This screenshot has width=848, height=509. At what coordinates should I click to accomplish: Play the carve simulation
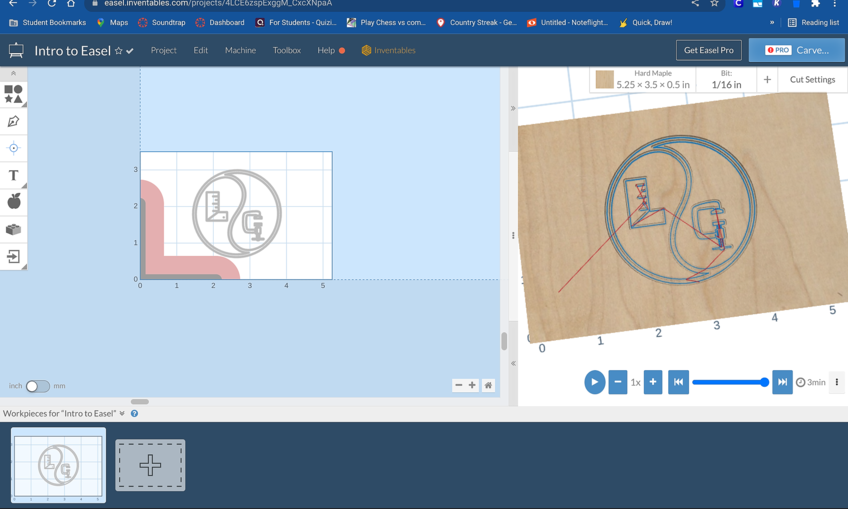coord(594,382)
